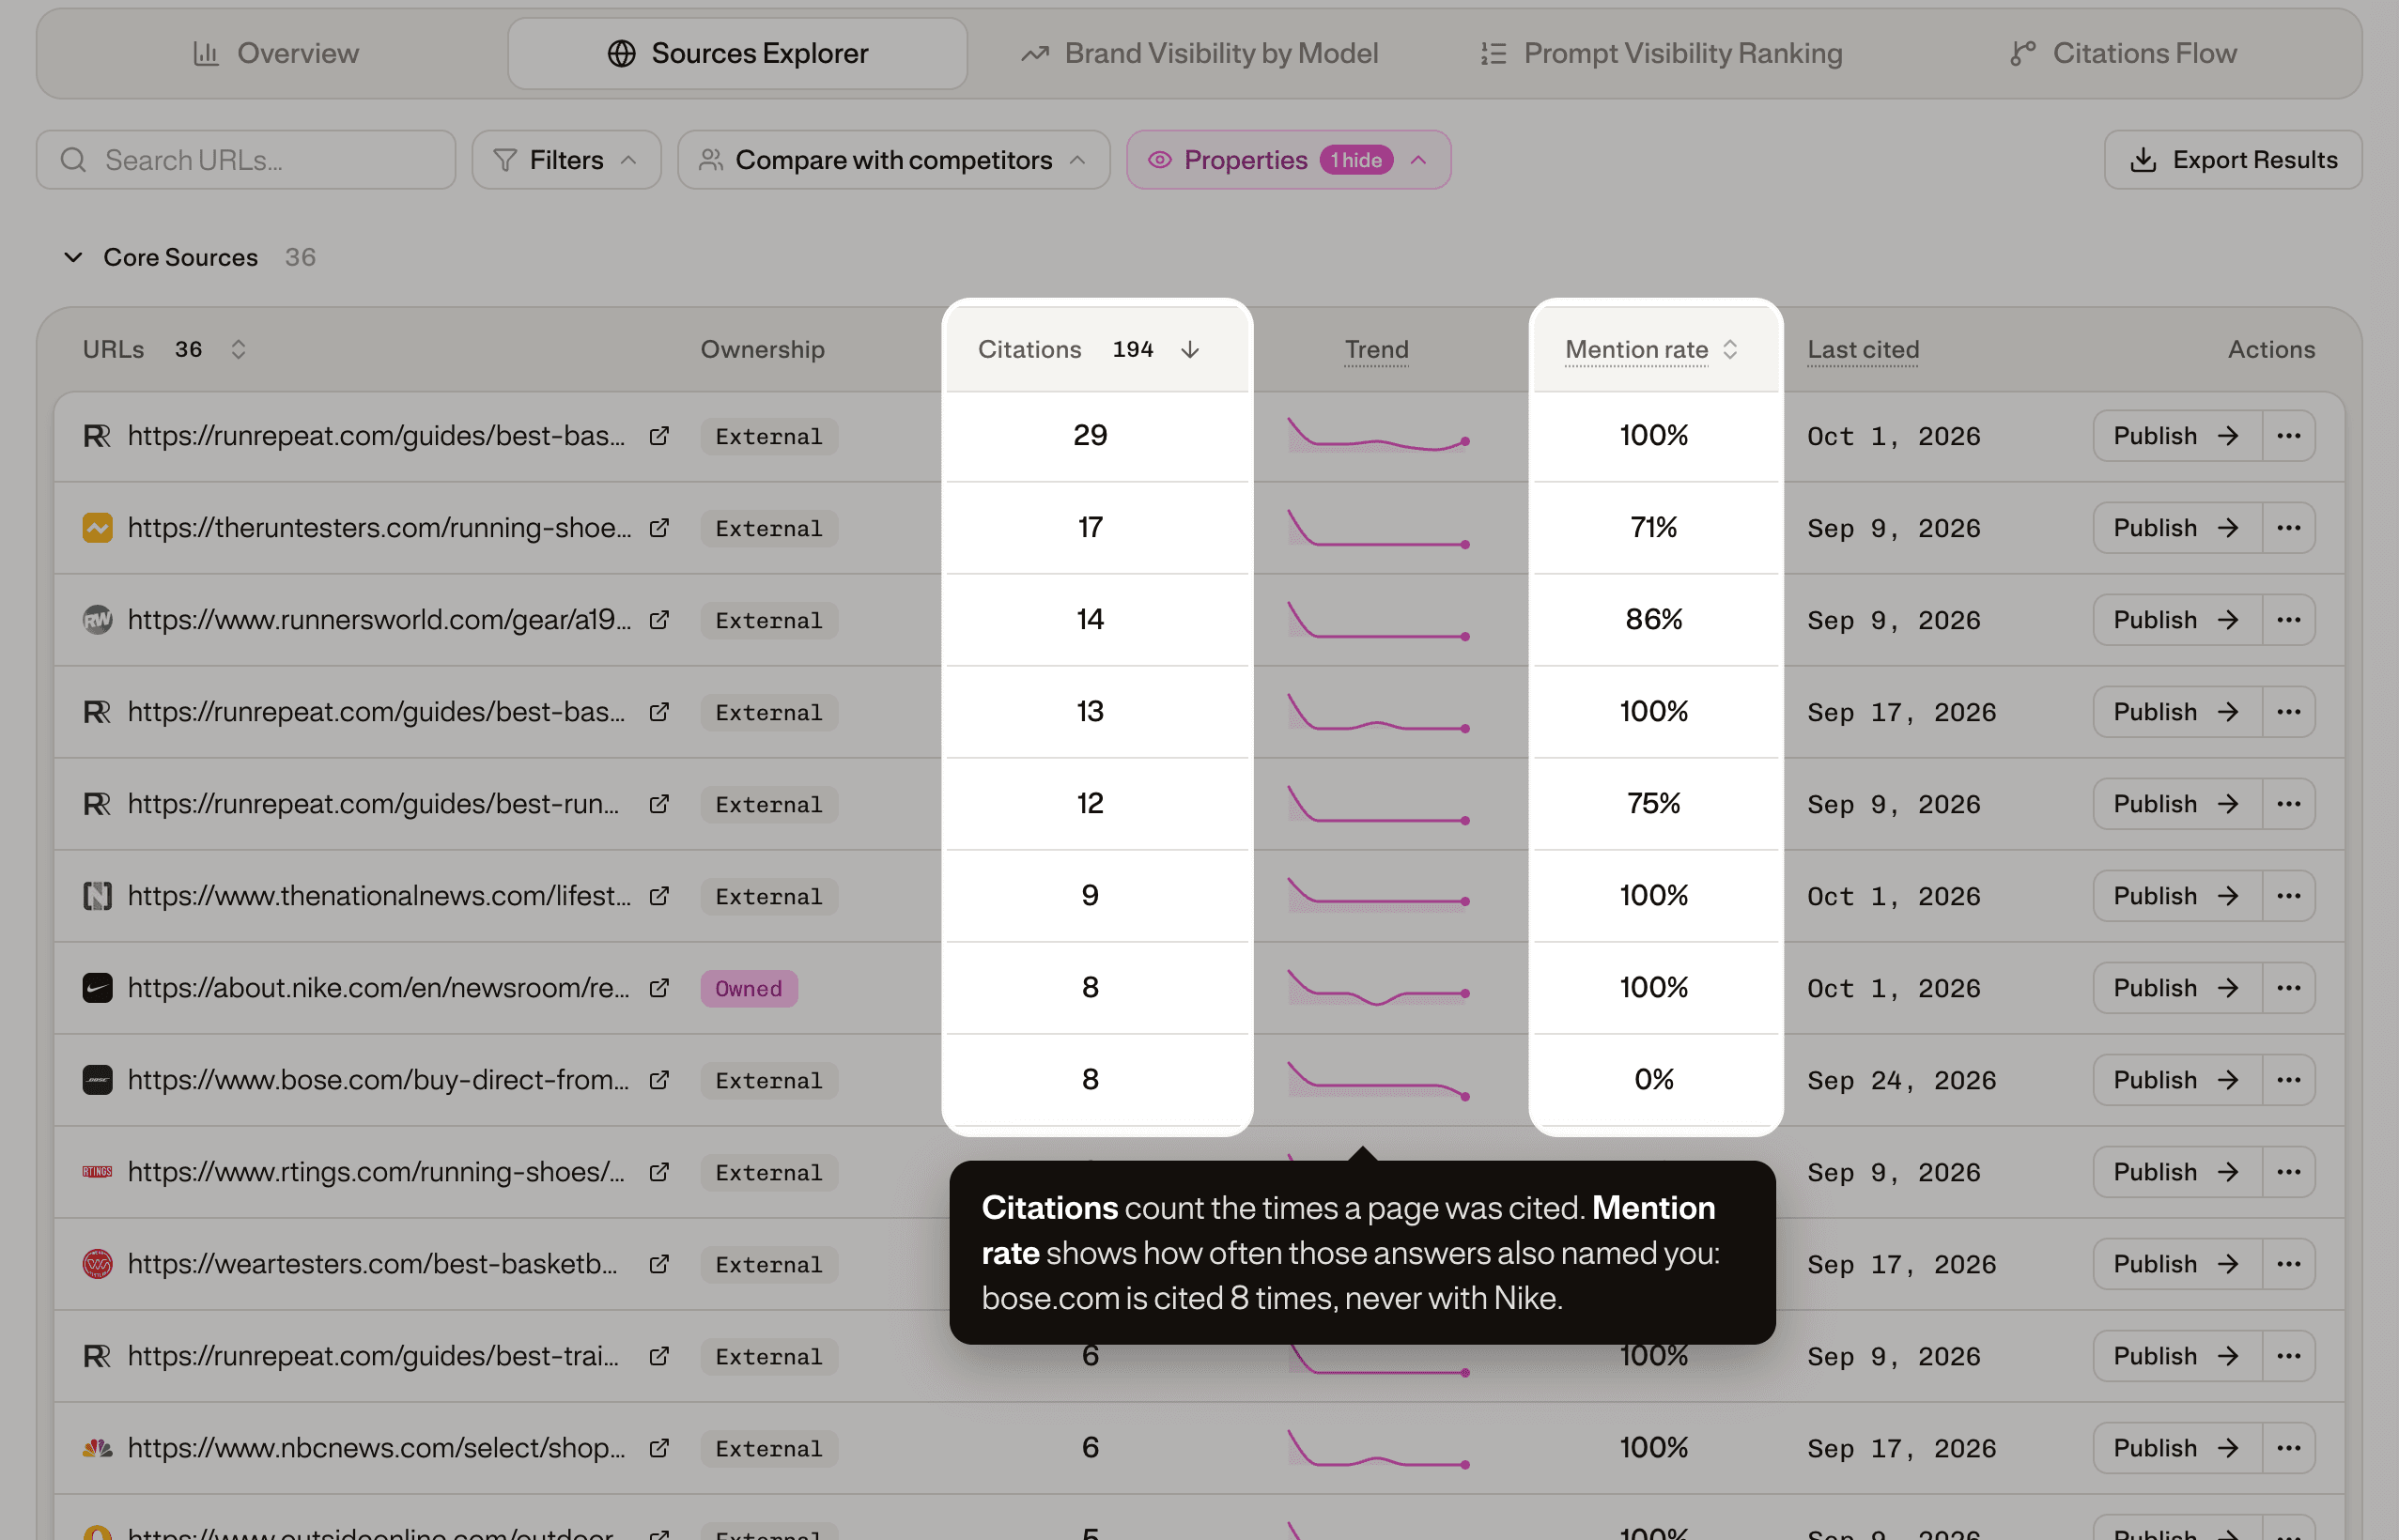
Task: Open external link icon for bose.com row
Action: click(659, 1080)
